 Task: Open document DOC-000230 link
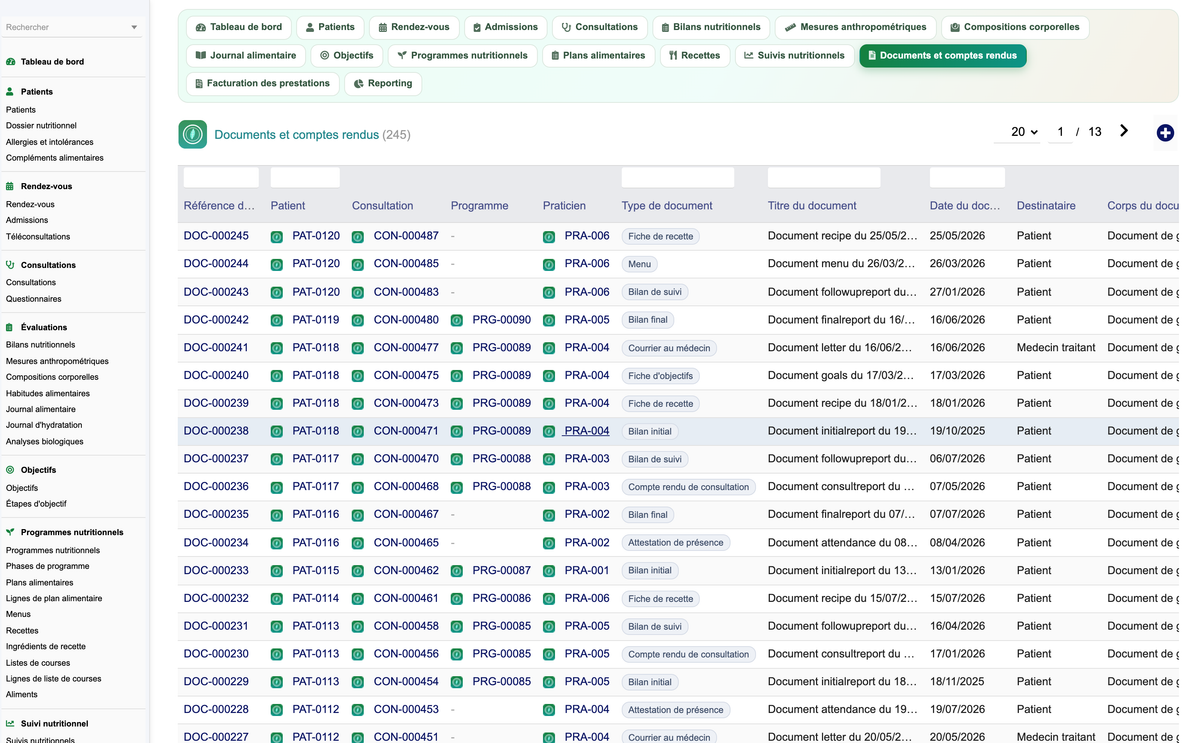[x=216, y=654]
